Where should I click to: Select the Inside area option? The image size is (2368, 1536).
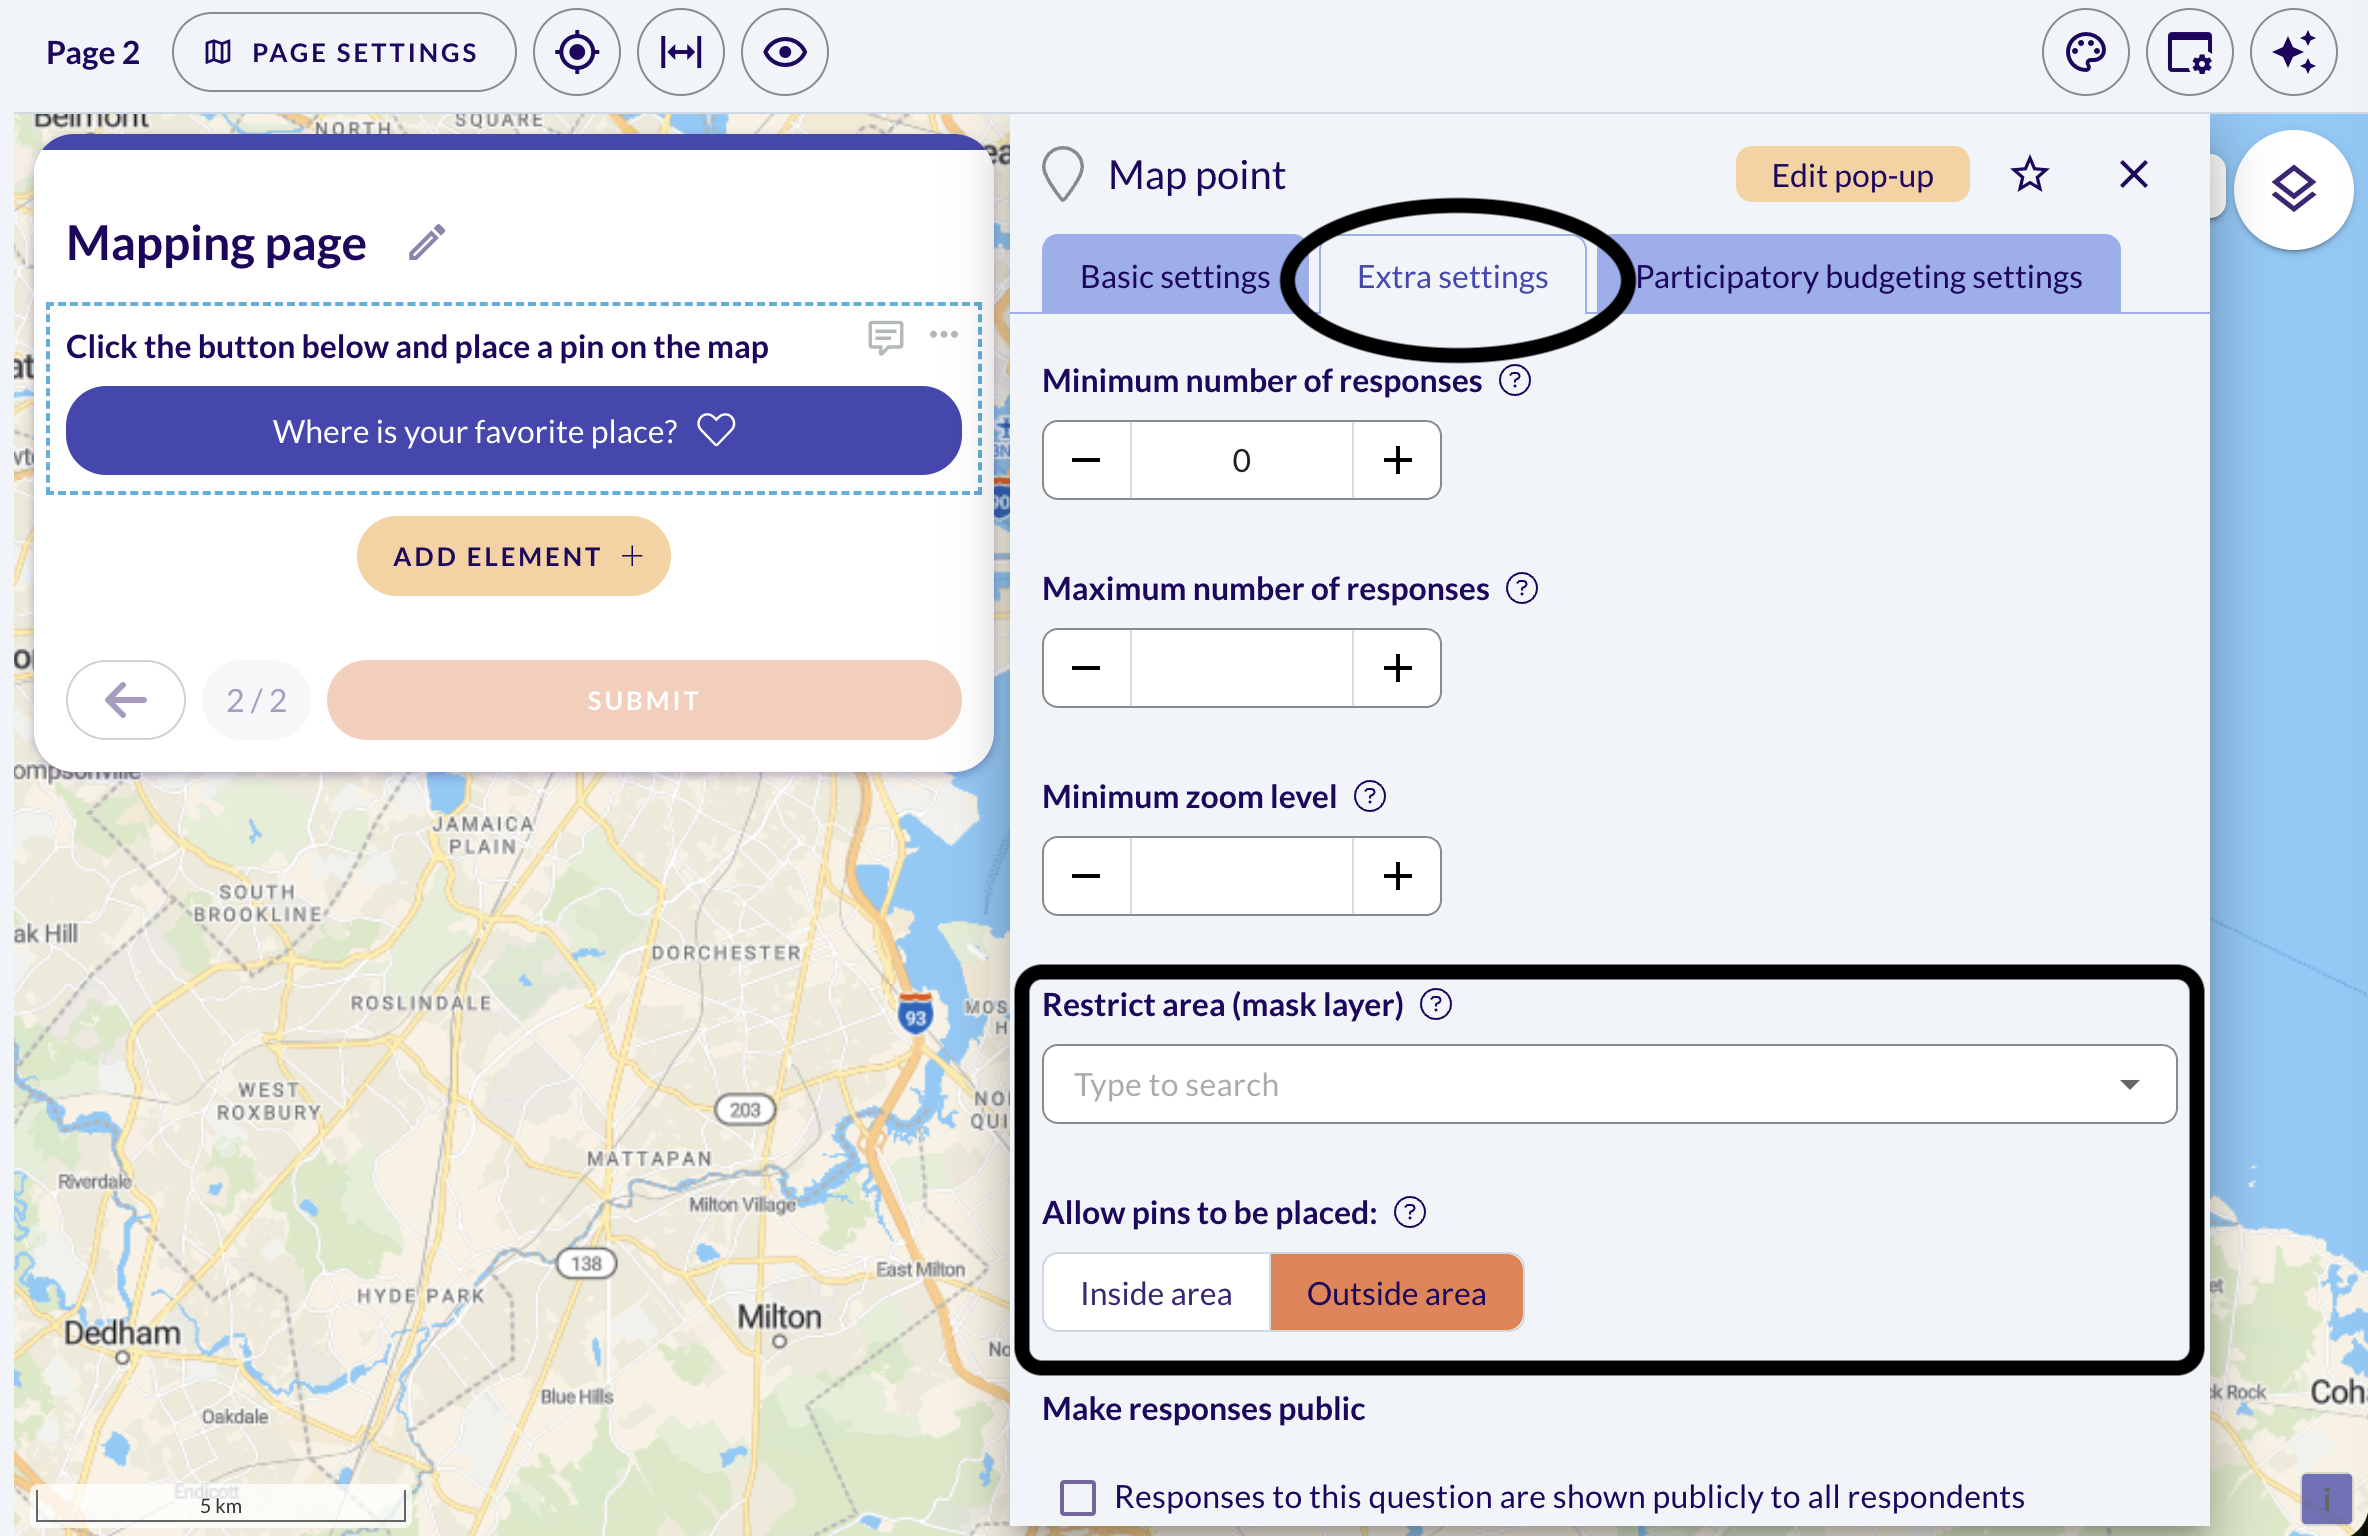(1156, 1293)
